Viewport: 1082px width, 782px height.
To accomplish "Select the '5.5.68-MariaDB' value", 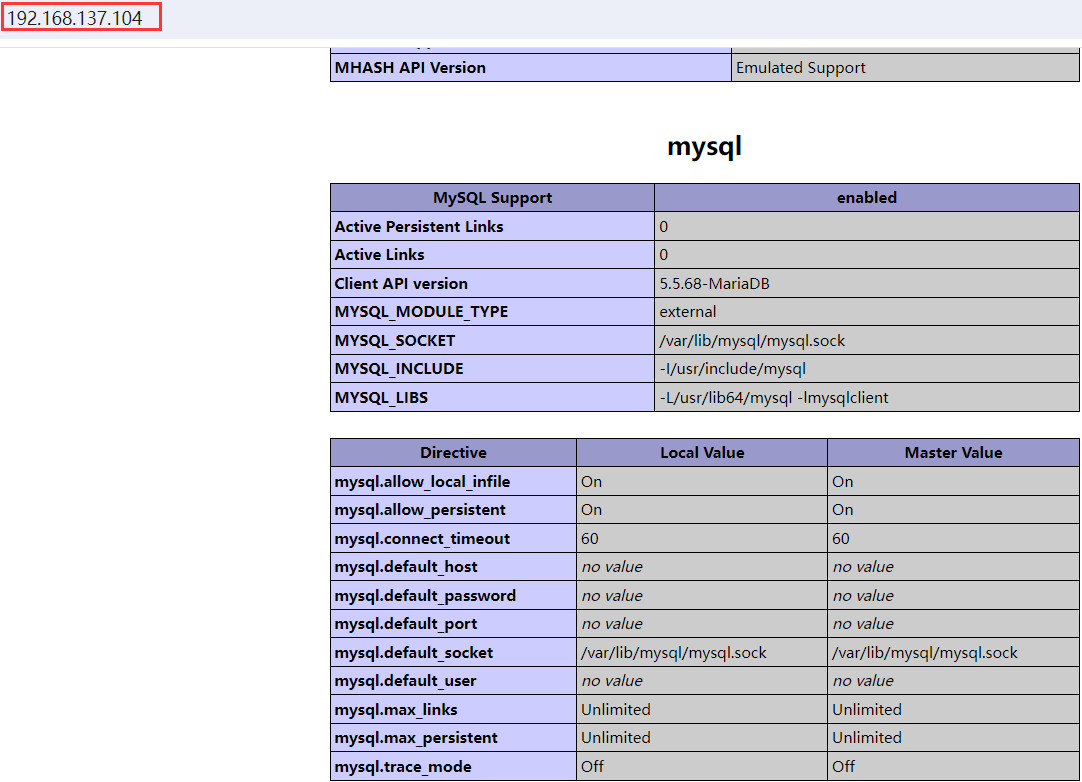I will pos(867,284).
